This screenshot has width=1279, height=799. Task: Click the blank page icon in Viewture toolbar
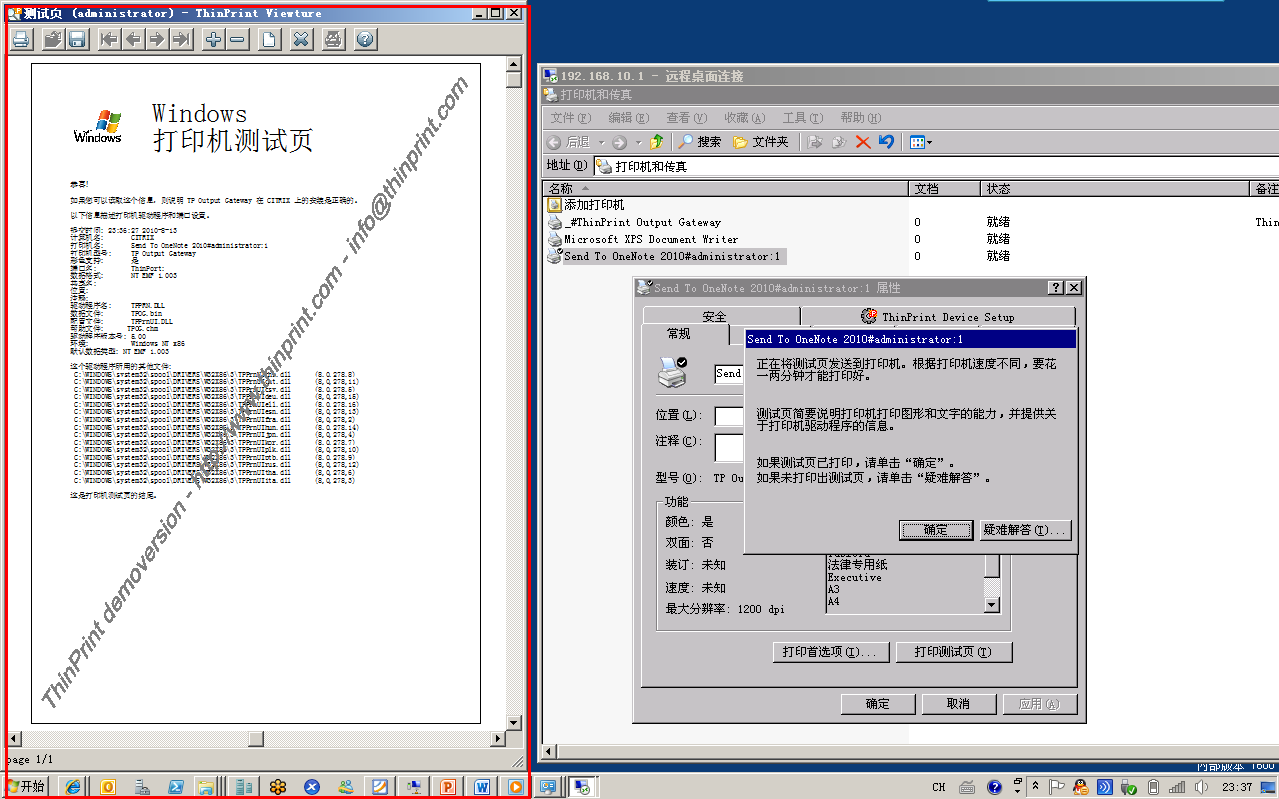click(x=269, y=39)
